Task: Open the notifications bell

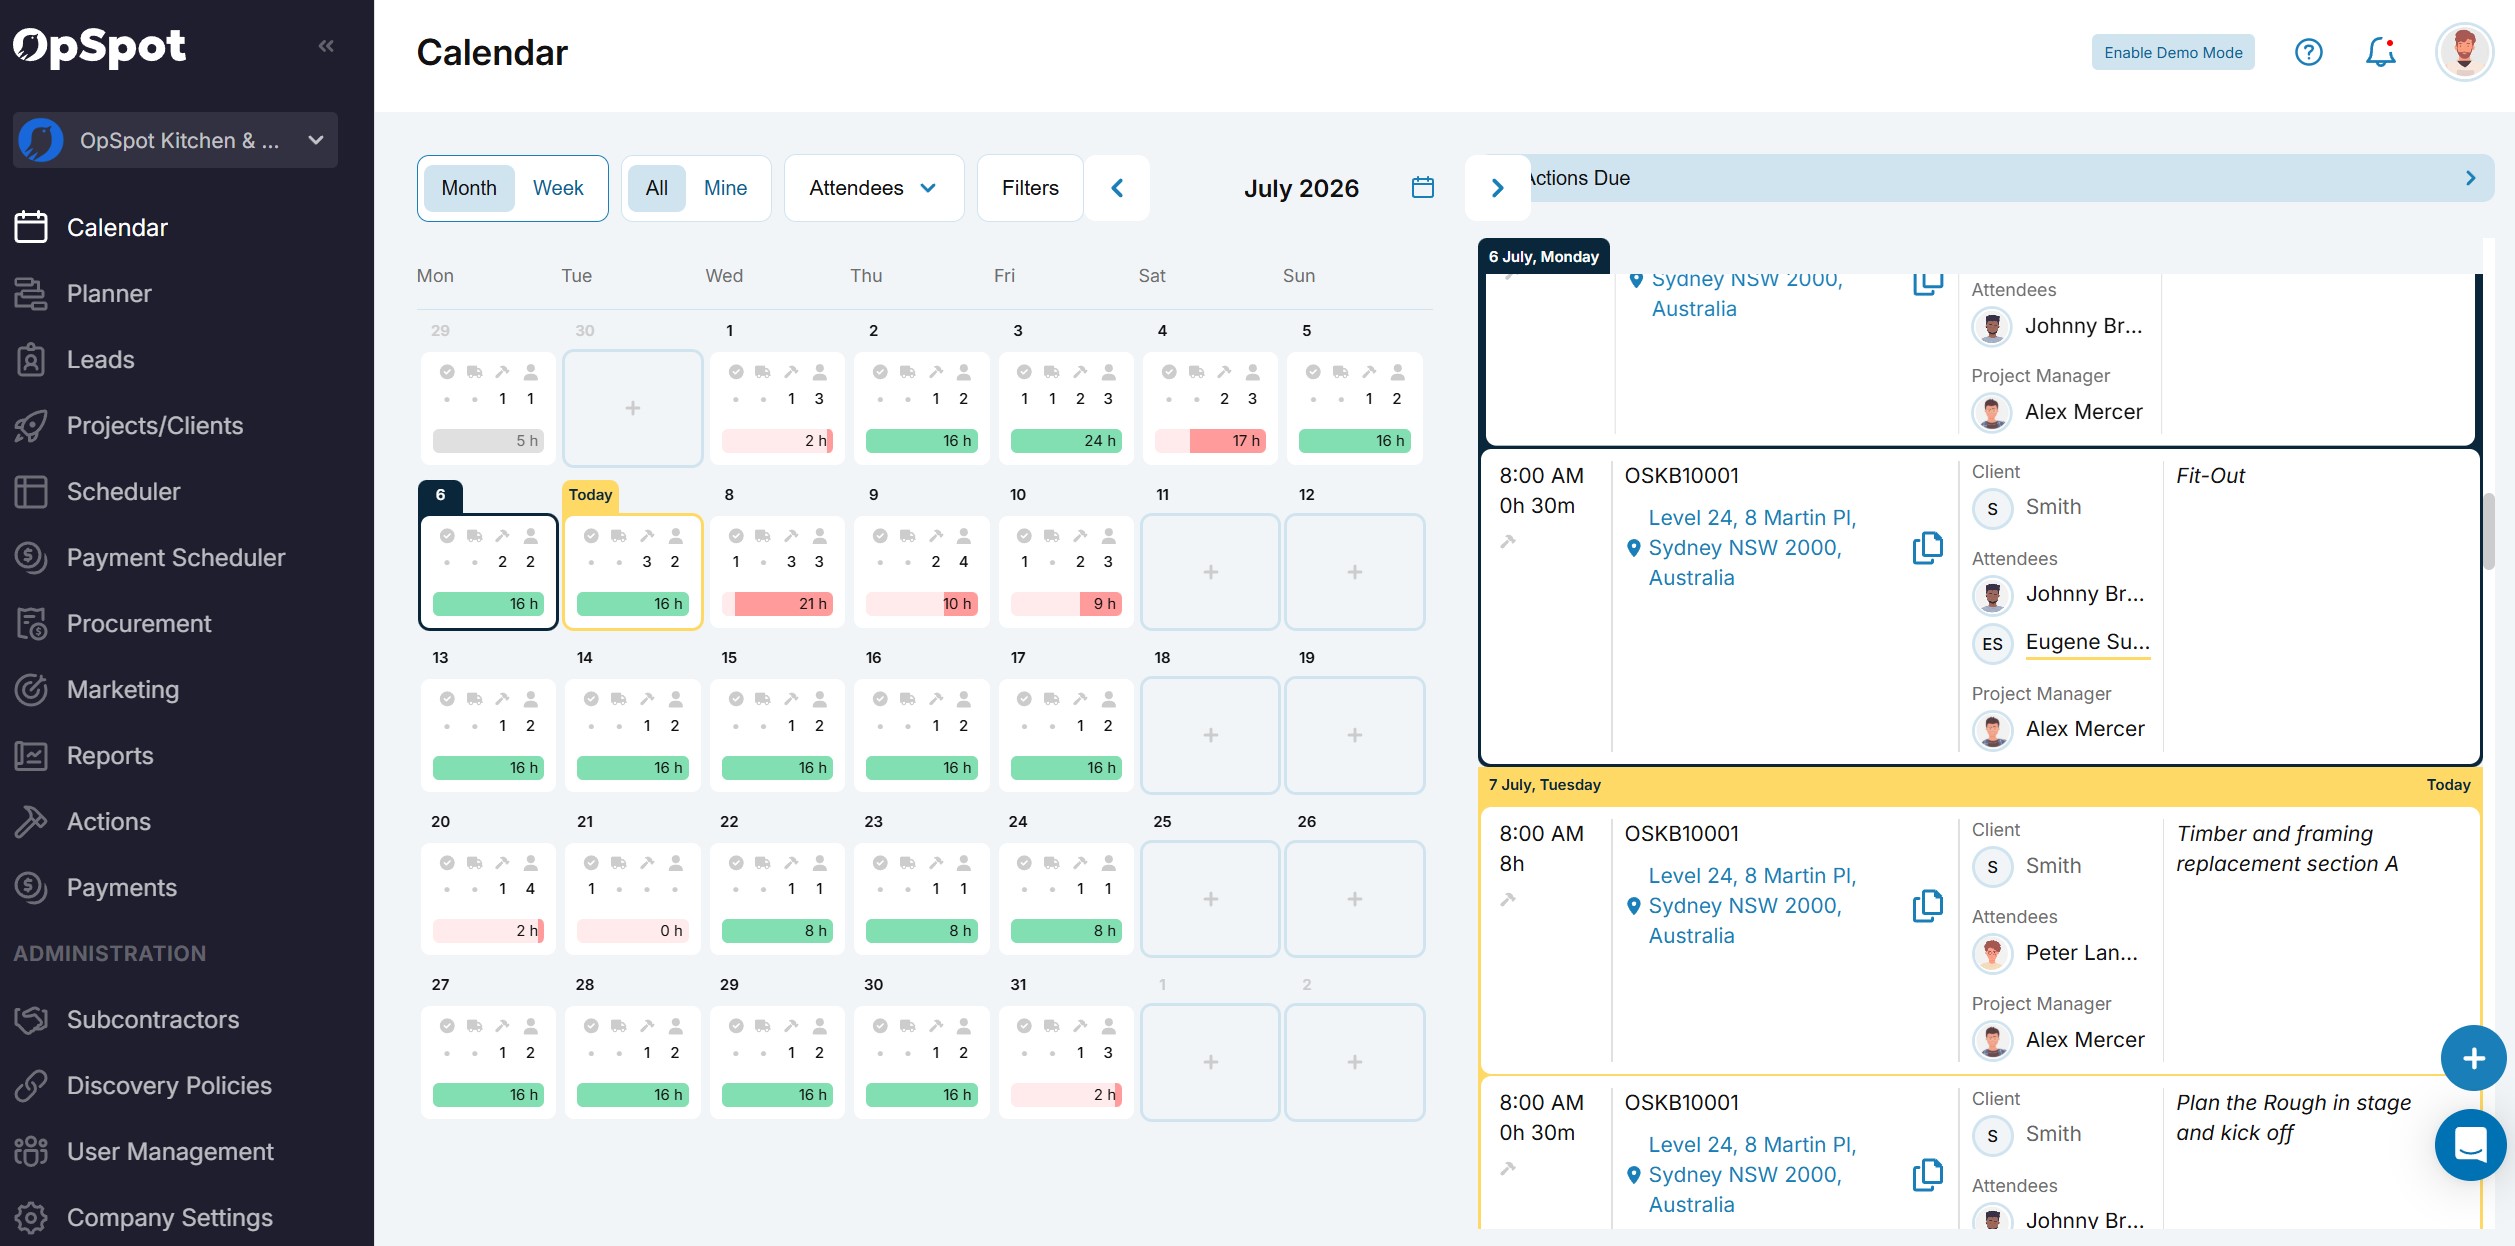Action: pyautogui.click(x=2380, y=52)
